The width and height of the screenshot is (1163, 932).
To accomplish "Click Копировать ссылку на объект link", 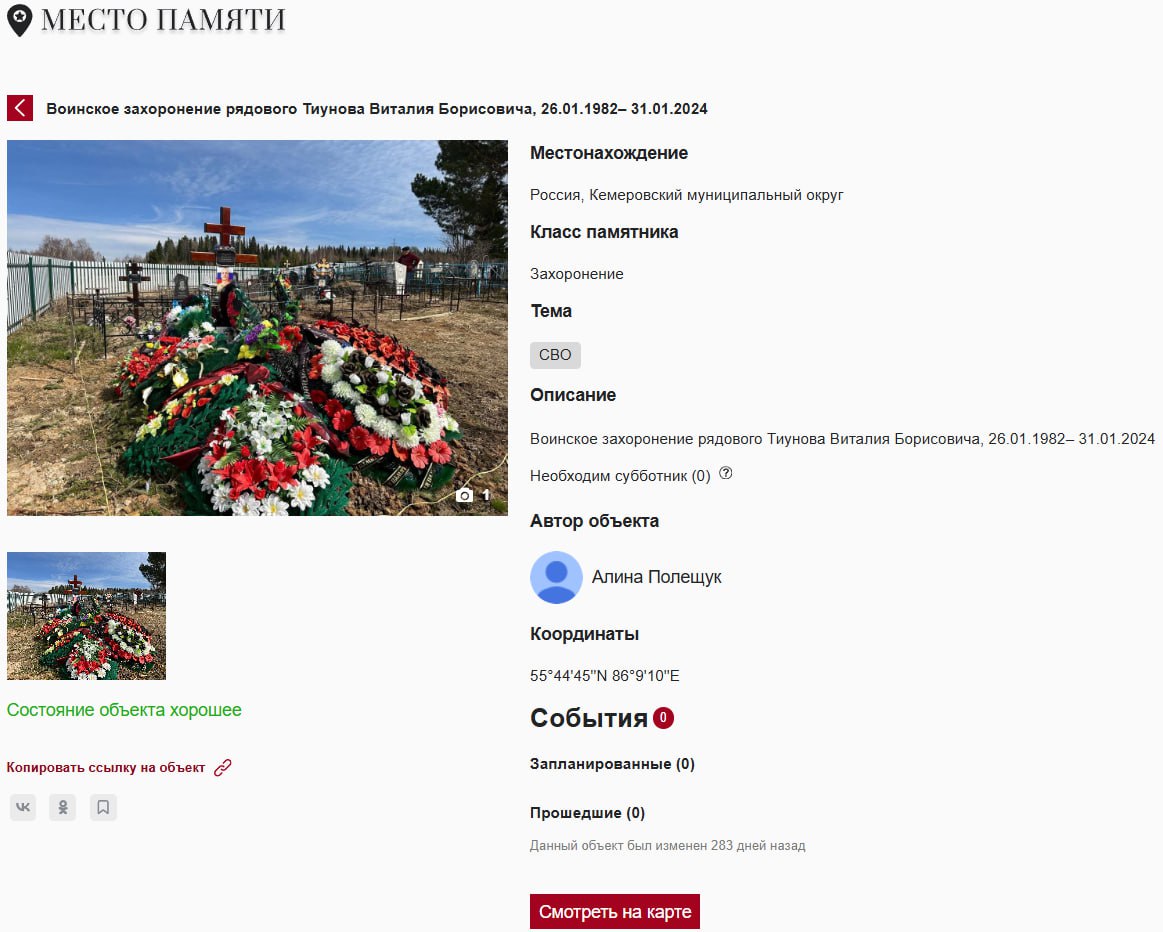I will click(106, 767).
